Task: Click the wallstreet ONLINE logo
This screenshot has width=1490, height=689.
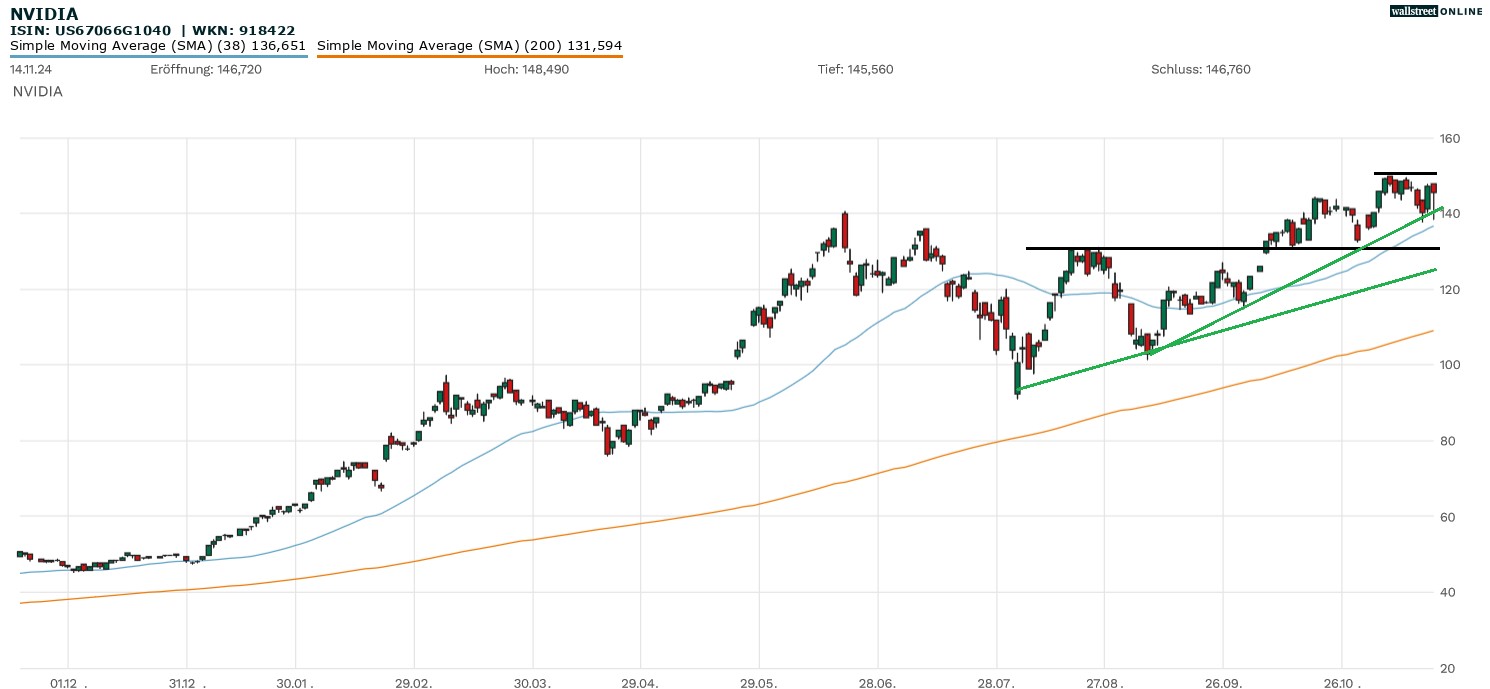Action: [x=1436, y=11]
